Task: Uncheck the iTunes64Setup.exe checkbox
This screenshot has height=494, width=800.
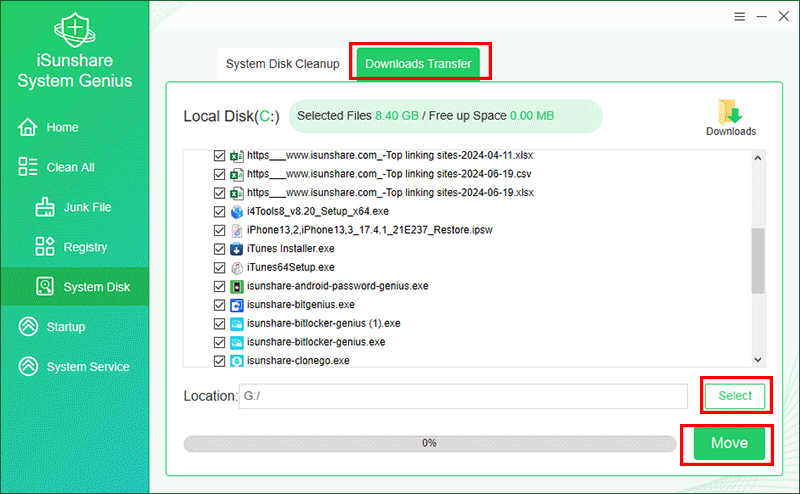Action: 220,267
